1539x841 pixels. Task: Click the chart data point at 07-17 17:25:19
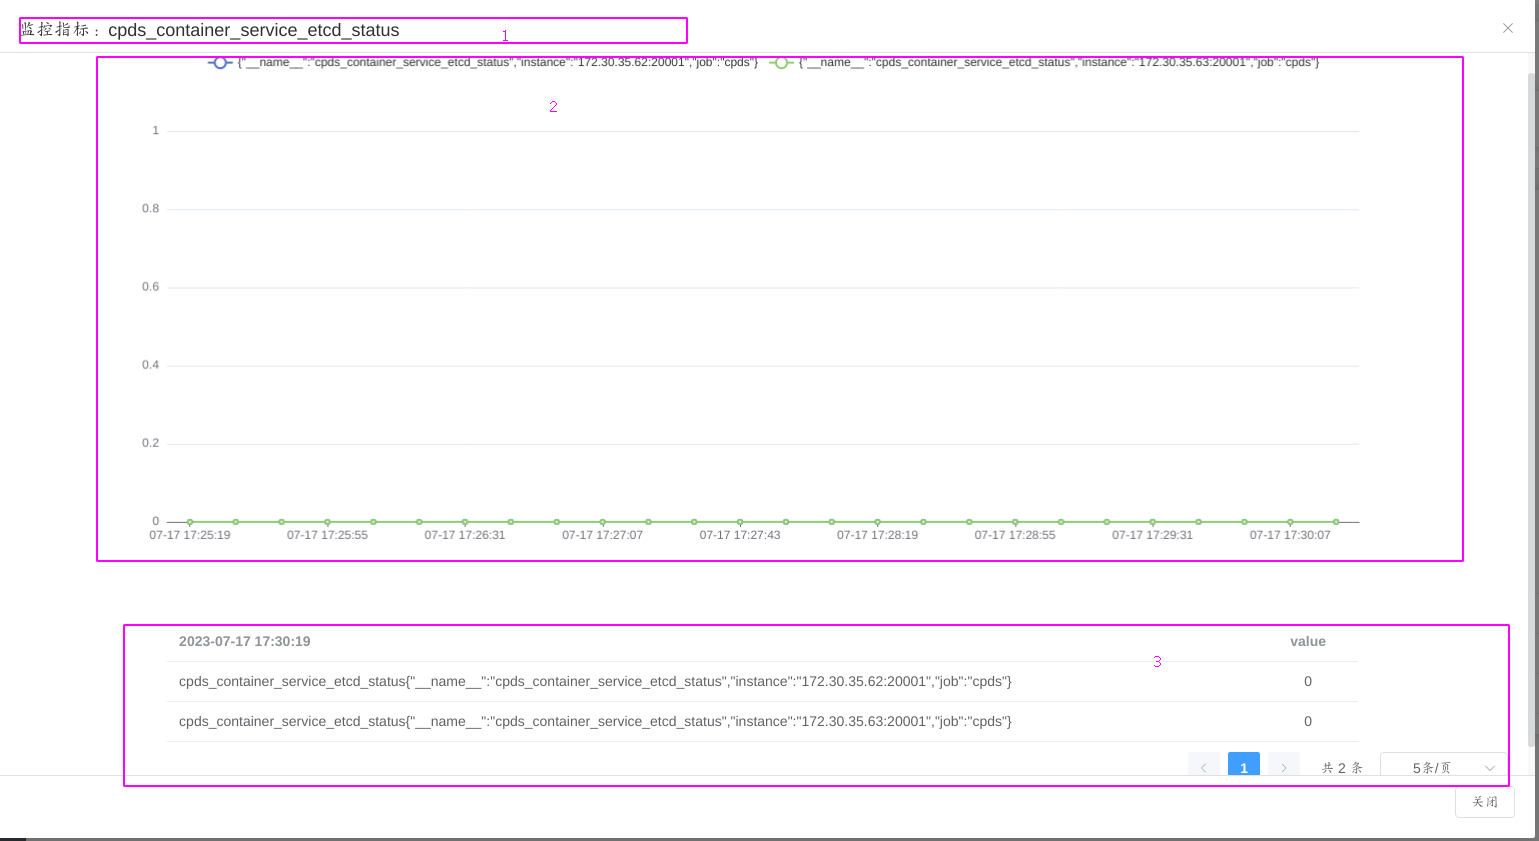pyautogui.click(x=190, y=522)
